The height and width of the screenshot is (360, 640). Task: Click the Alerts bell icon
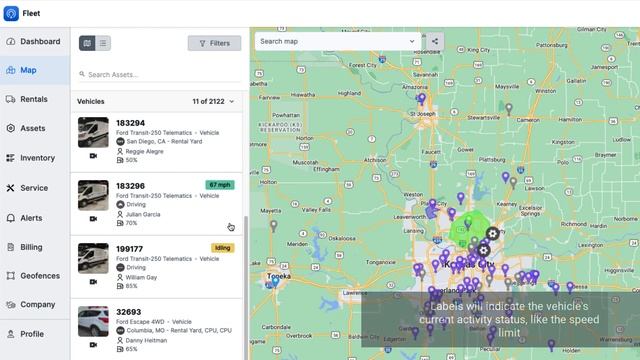[11, 218]
